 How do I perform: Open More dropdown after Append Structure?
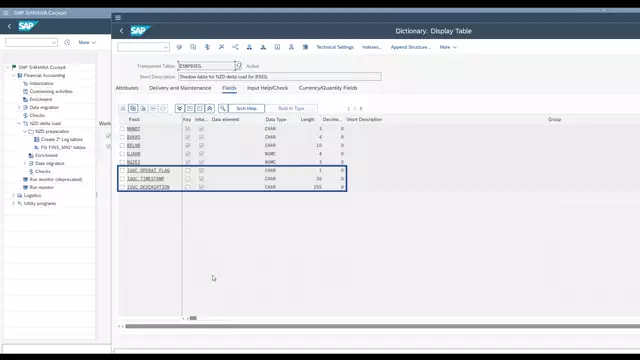click(448, 47)
